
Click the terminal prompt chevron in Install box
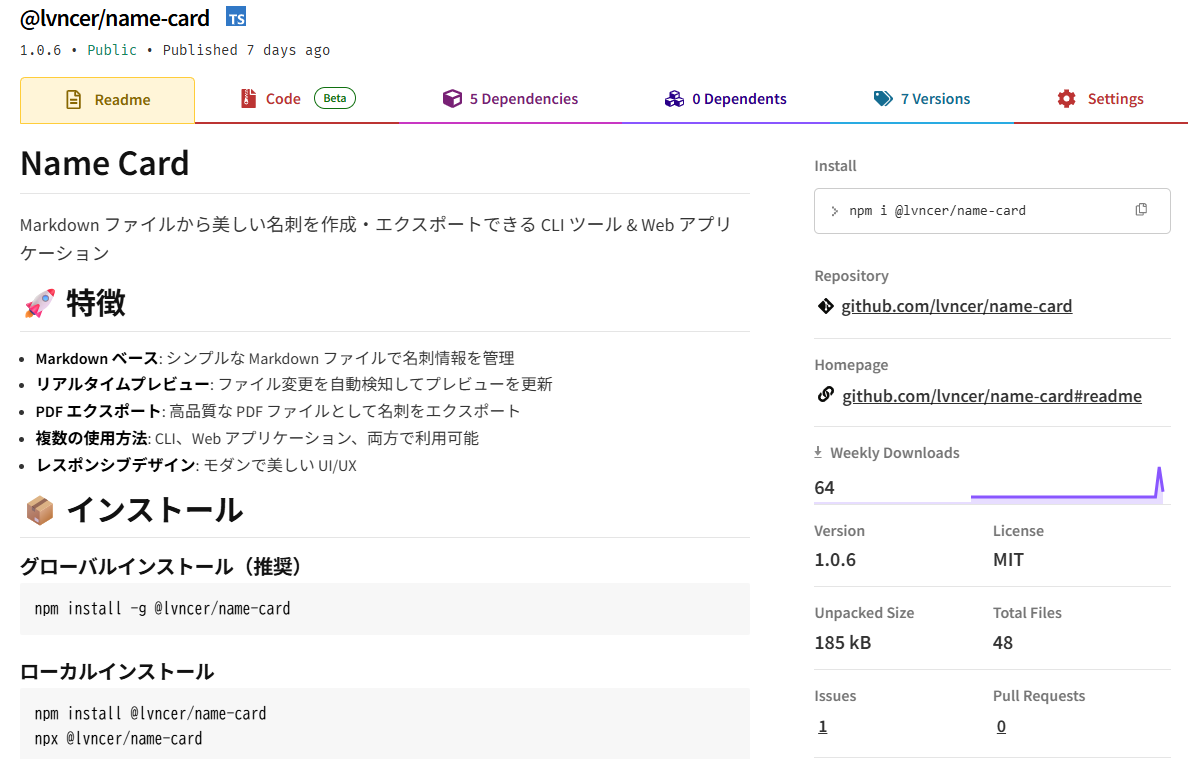(x=835, y=211)
